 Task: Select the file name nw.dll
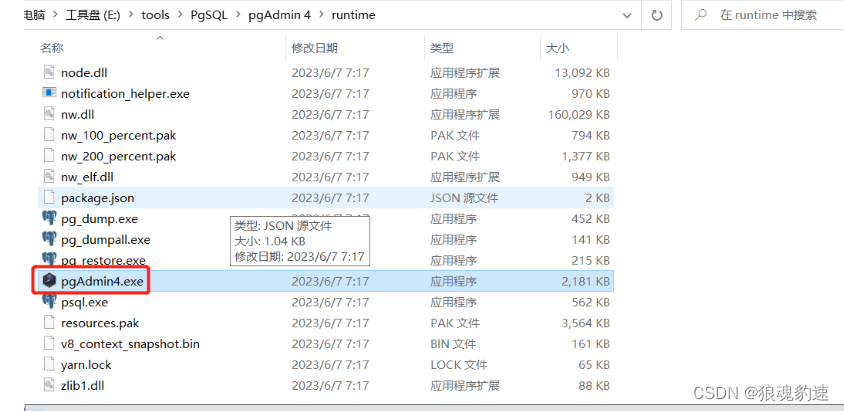click(78, 115)
